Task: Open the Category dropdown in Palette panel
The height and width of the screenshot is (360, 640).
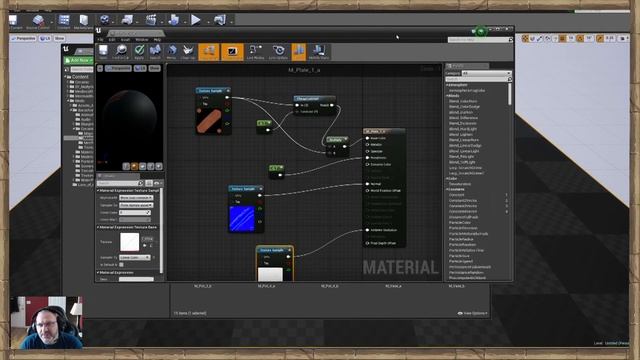Action: point(486,73)
